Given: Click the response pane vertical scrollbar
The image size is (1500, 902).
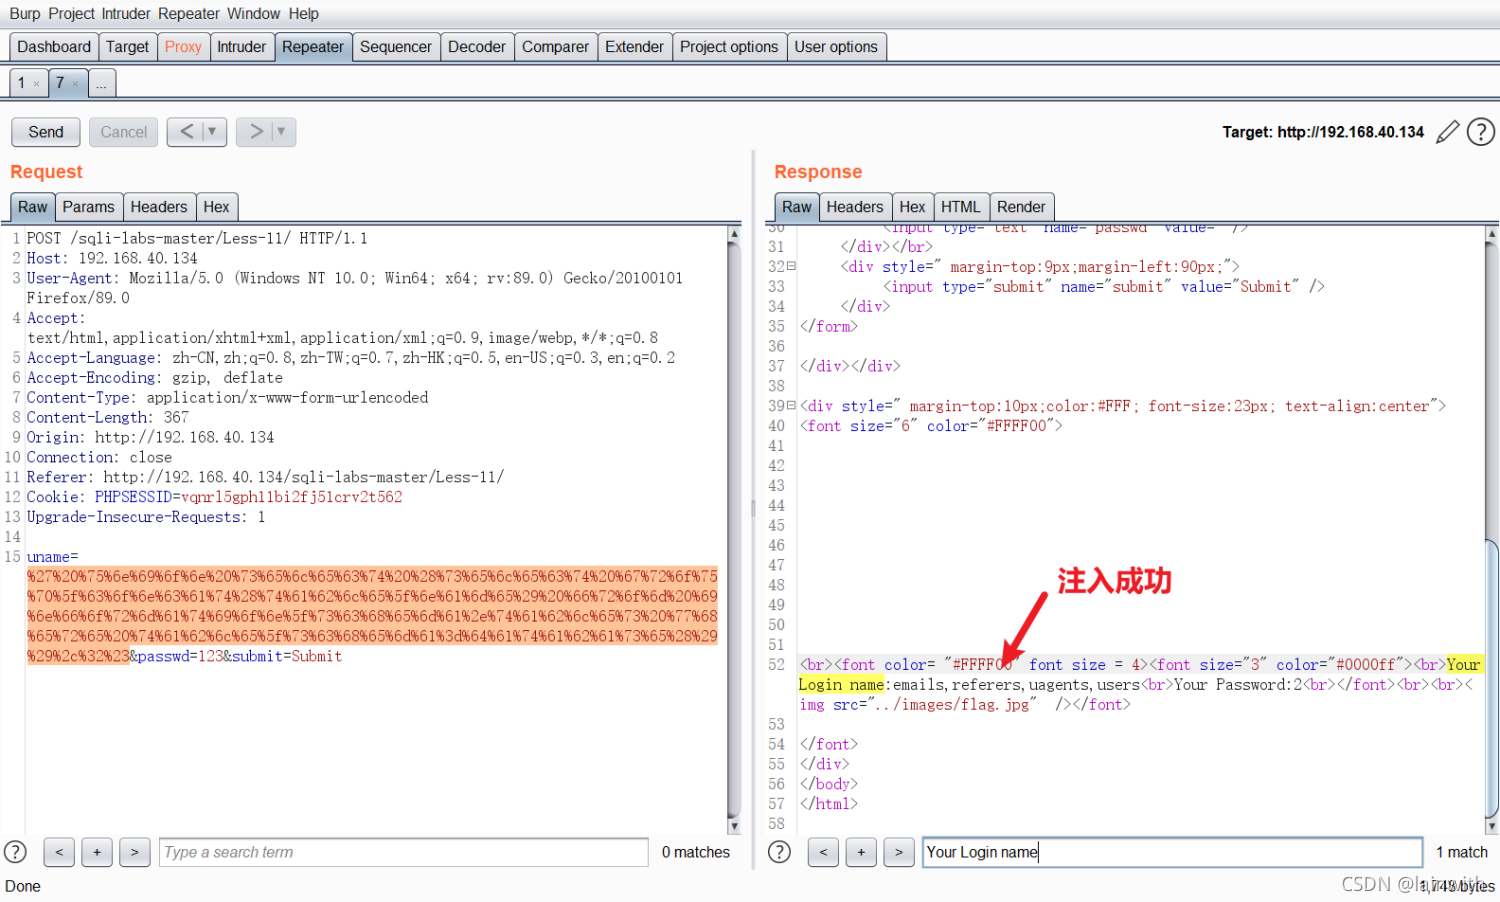Looking at the screenshot, I should (1492, 530).
